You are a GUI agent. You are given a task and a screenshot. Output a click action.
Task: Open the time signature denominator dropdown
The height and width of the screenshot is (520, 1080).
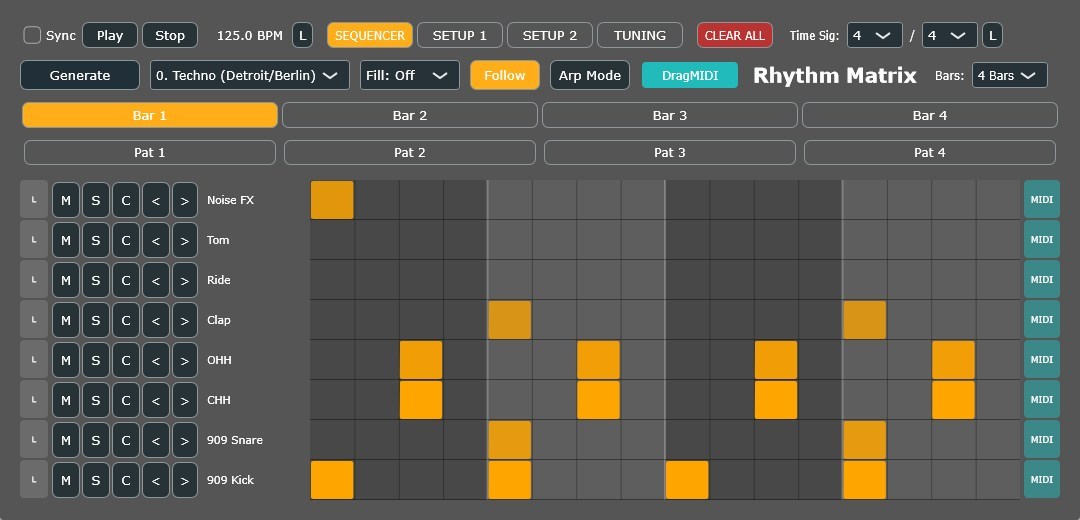point(950,35)
